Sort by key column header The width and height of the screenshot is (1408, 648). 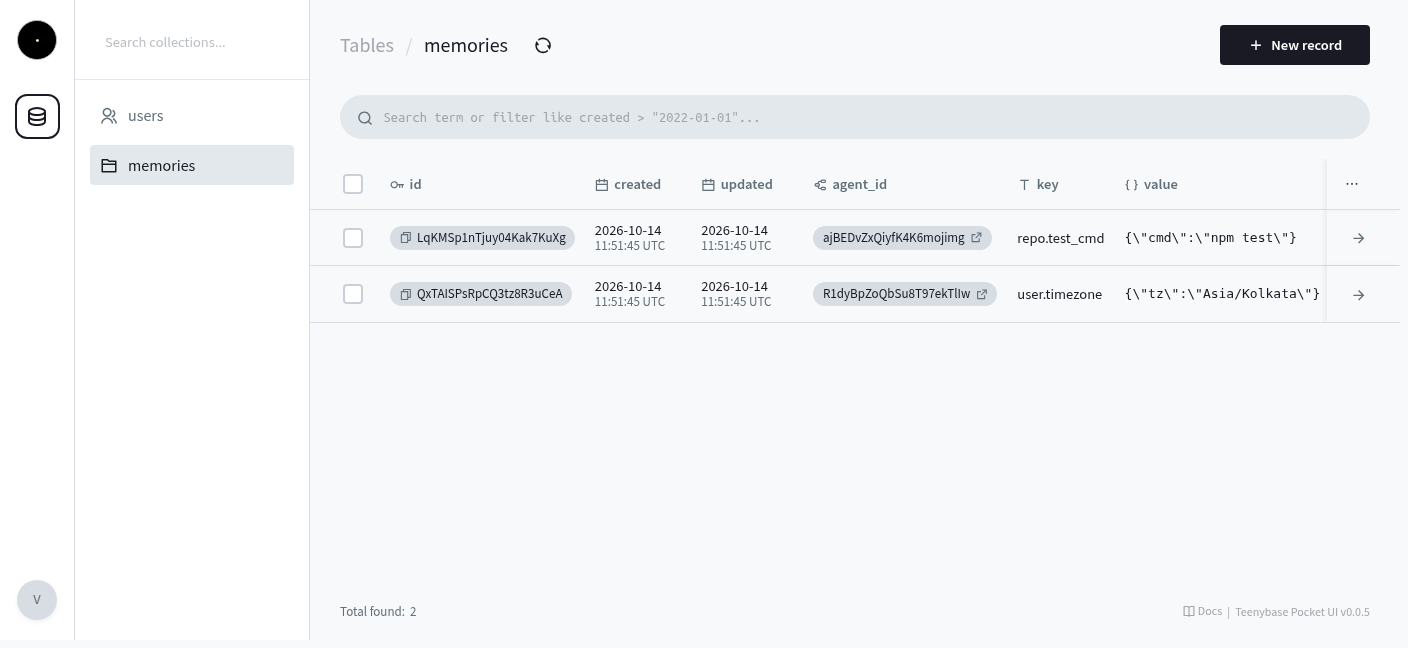[1038, 184]
